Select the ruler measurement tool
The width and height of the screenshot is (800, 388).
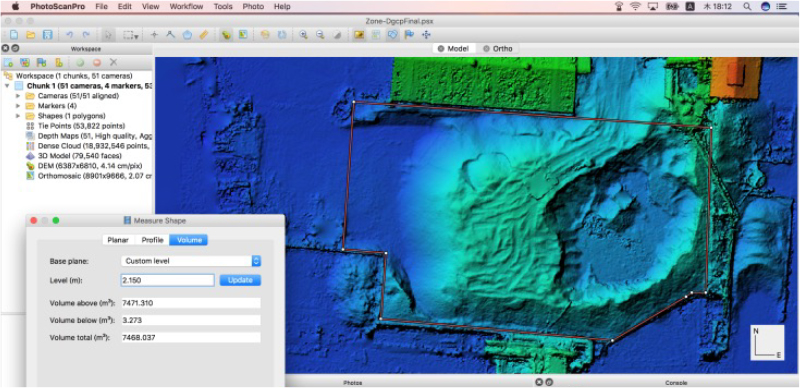[x=204, y=35]
